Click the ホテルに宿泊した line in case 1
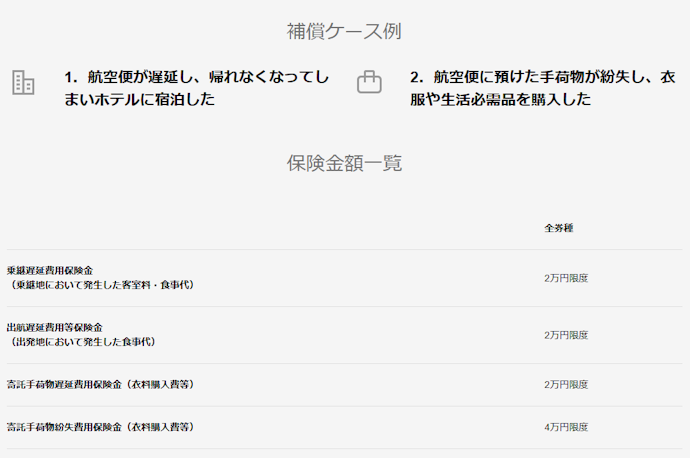This screenshot has height=458, width=690. tap(154, 99)
